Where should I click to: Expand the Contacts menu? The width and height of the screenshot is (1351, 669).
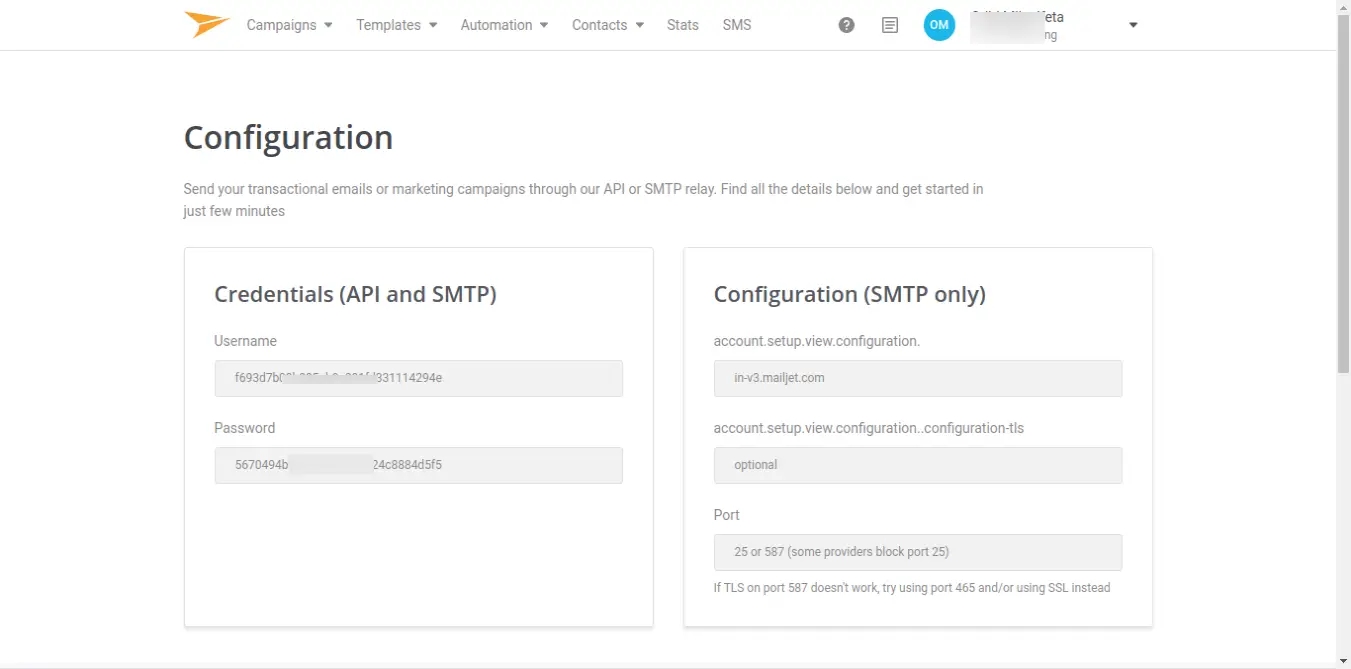pyautogui.click(x=607, y=25)
